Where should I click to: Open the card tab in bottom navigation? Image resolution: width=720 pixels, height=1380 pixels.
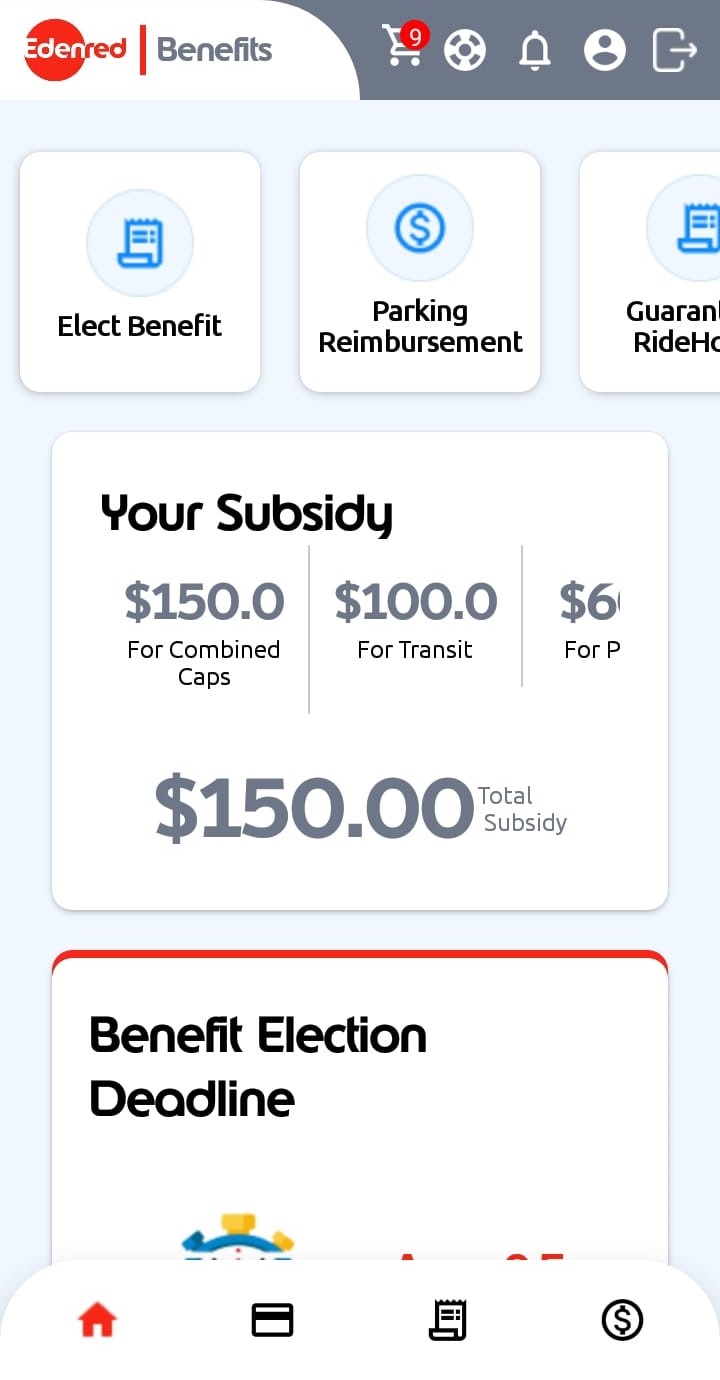[x=272, y=1320]
